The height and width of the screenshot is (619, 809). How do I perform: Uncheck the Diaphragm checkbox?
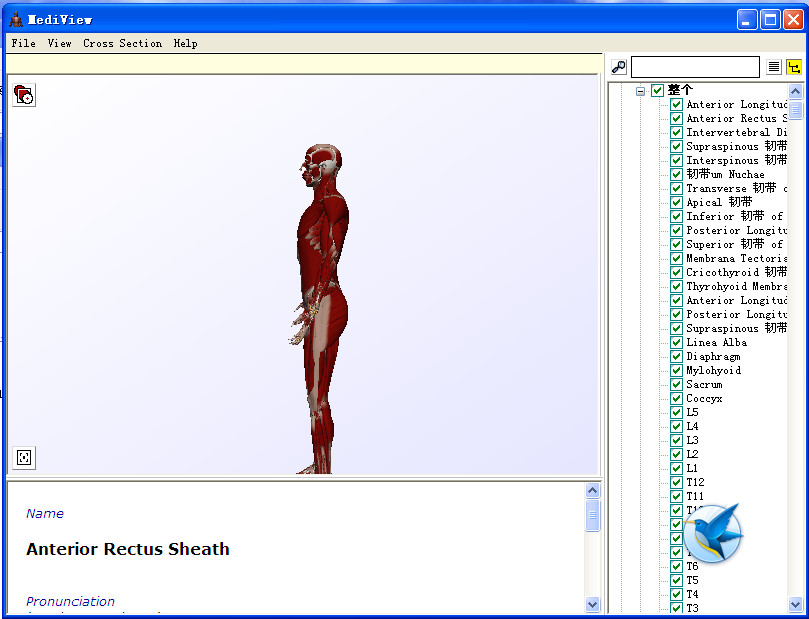click(677, 356)
